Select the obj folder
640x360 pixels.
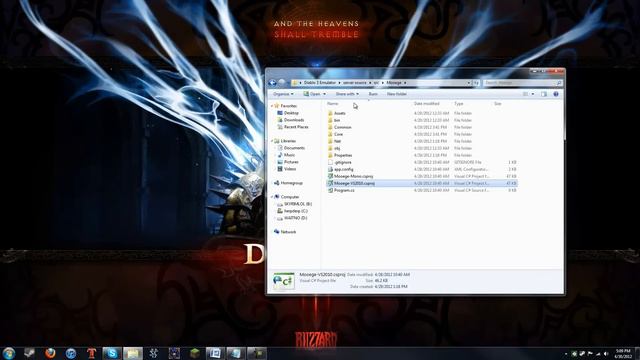(334, 148)
